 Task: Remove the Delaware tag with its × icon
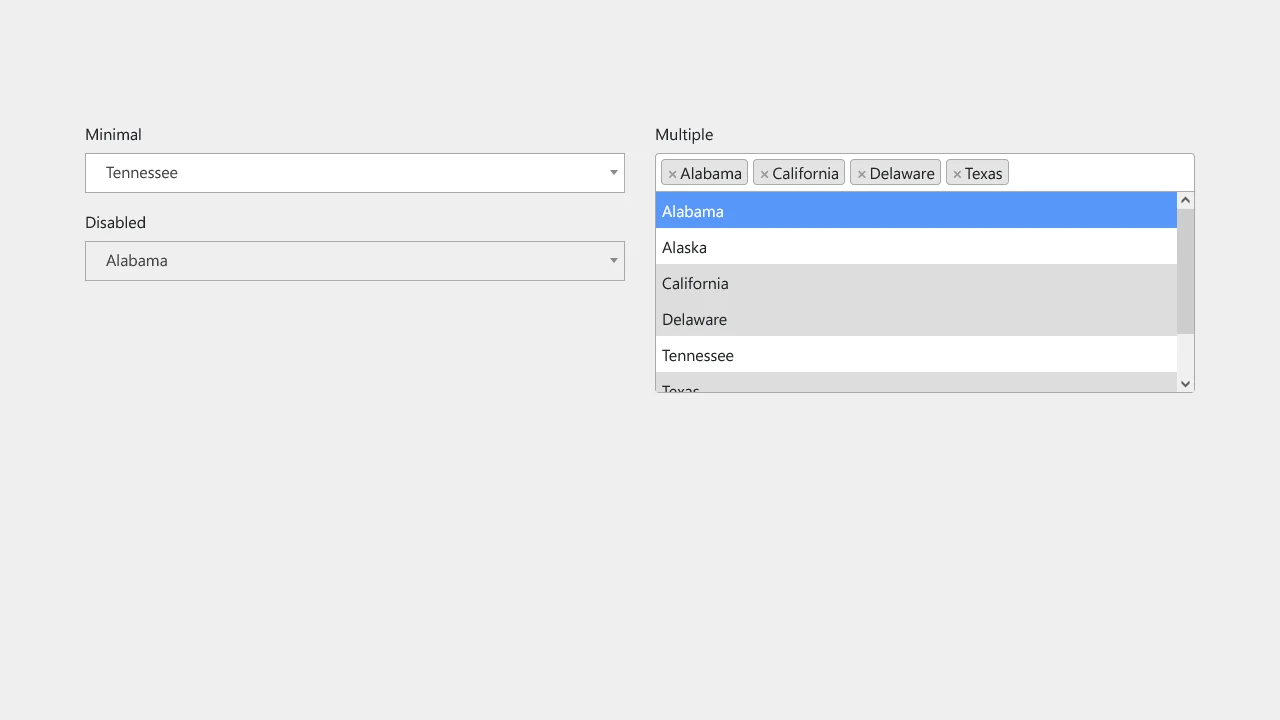[x=862, y=172]
